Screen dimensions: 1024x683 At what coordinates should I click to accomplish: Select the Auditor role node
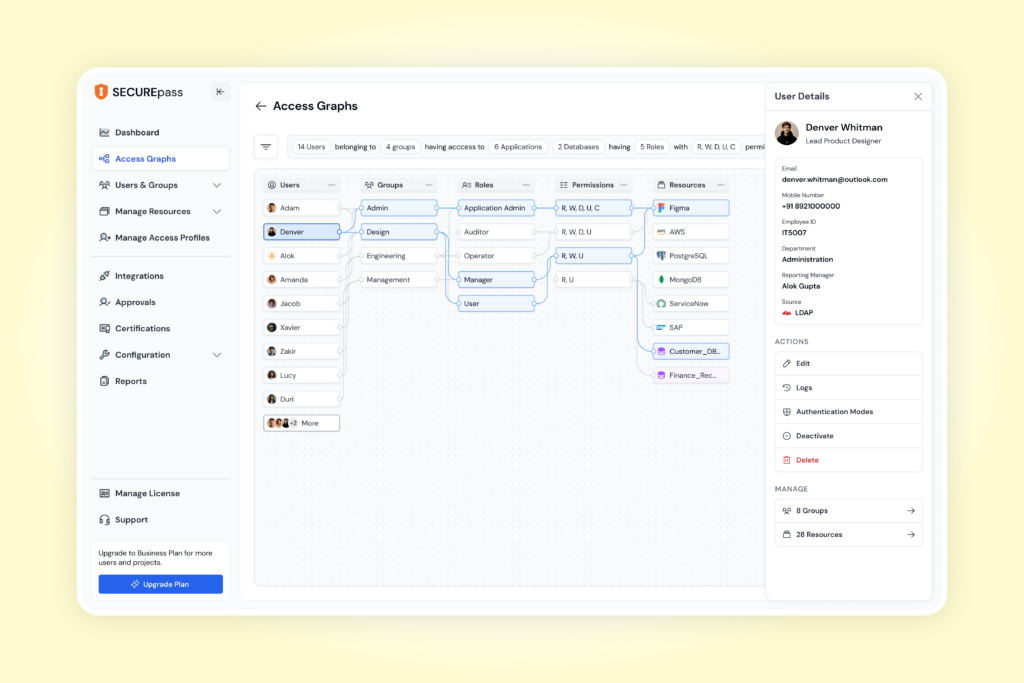496,232
